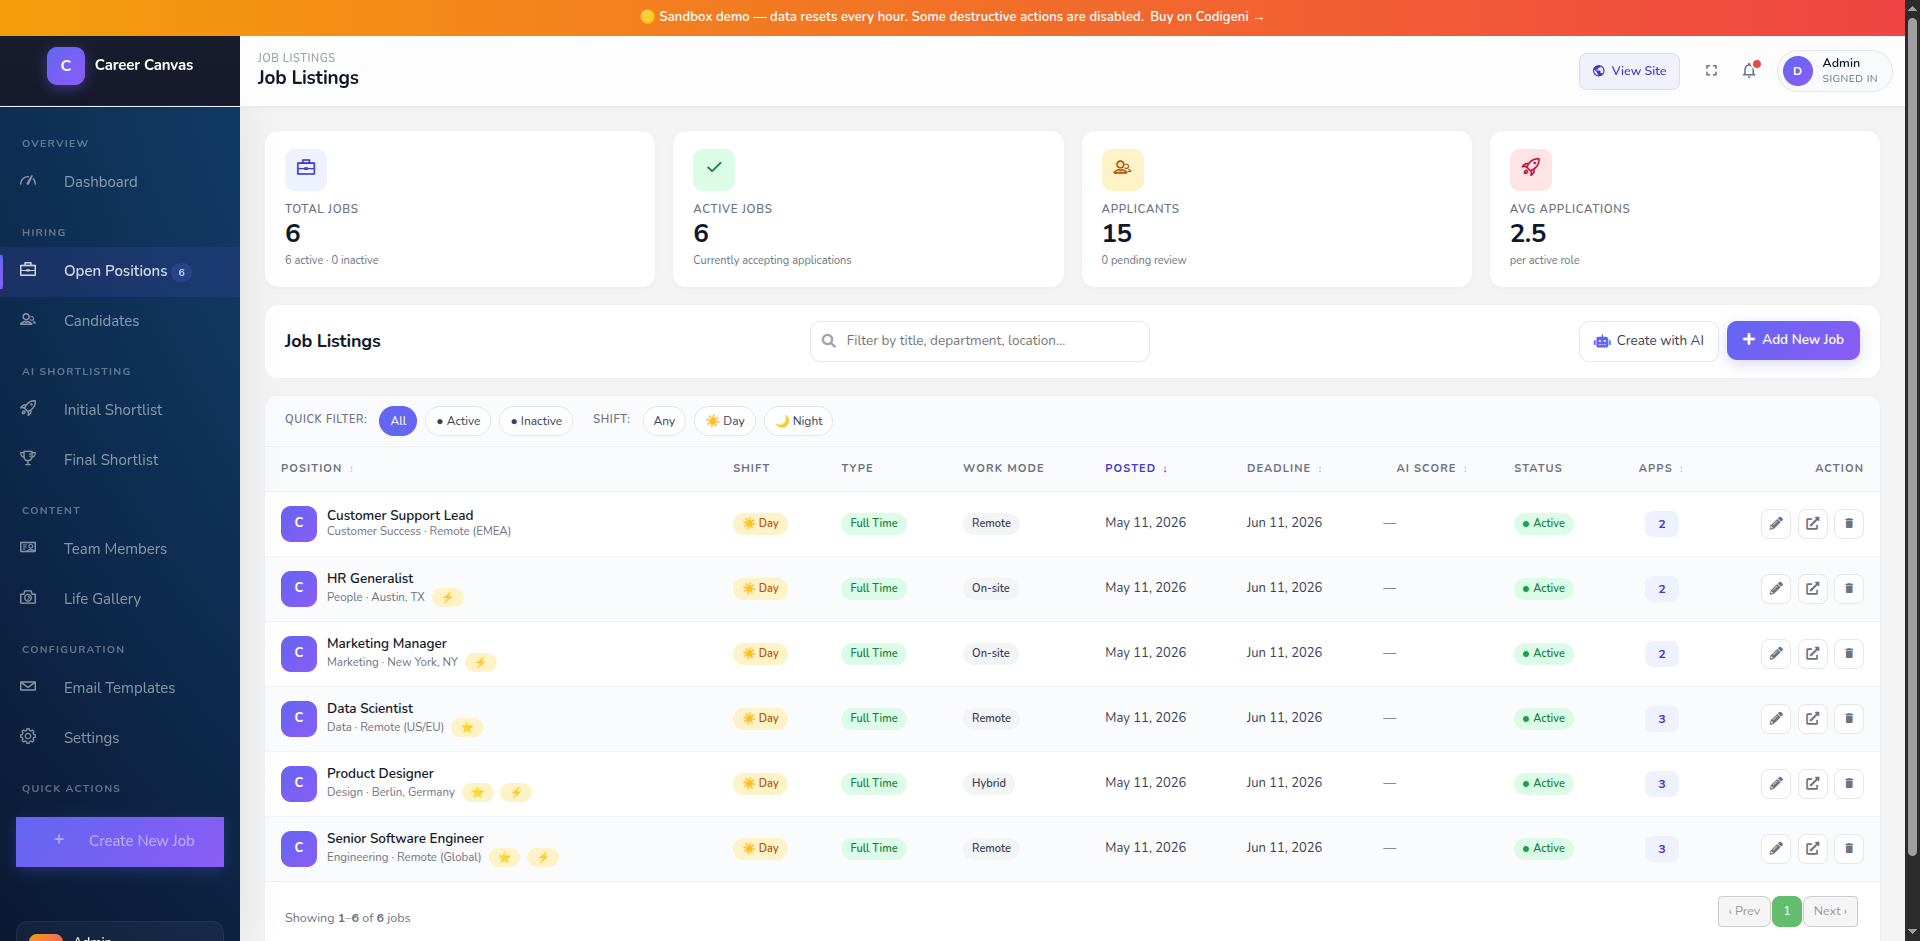
Task: Click the Applicants people icon
Action: pos(1123,169)
